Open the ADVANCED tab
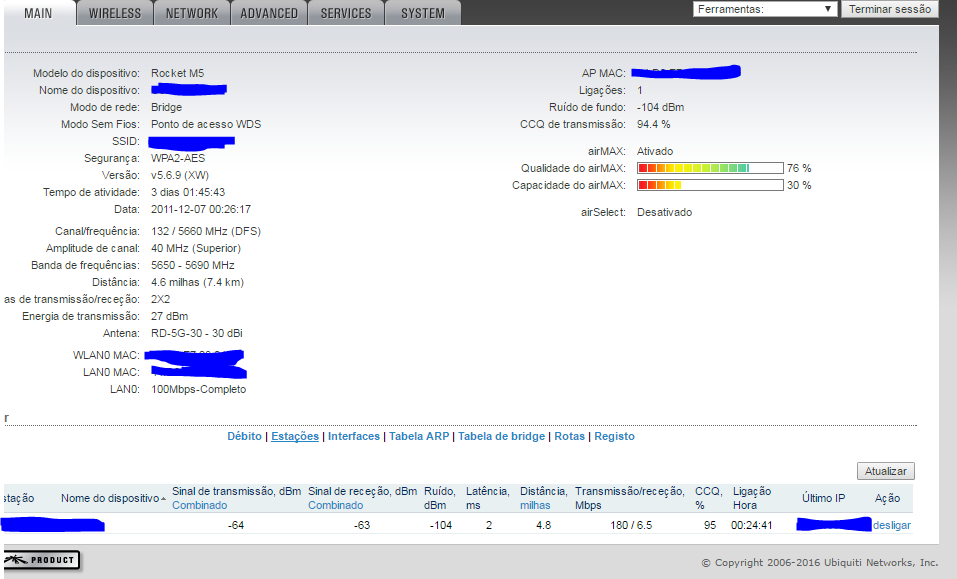Image resolution: width=957 pixels, height=579 pixels. [269, 13]
